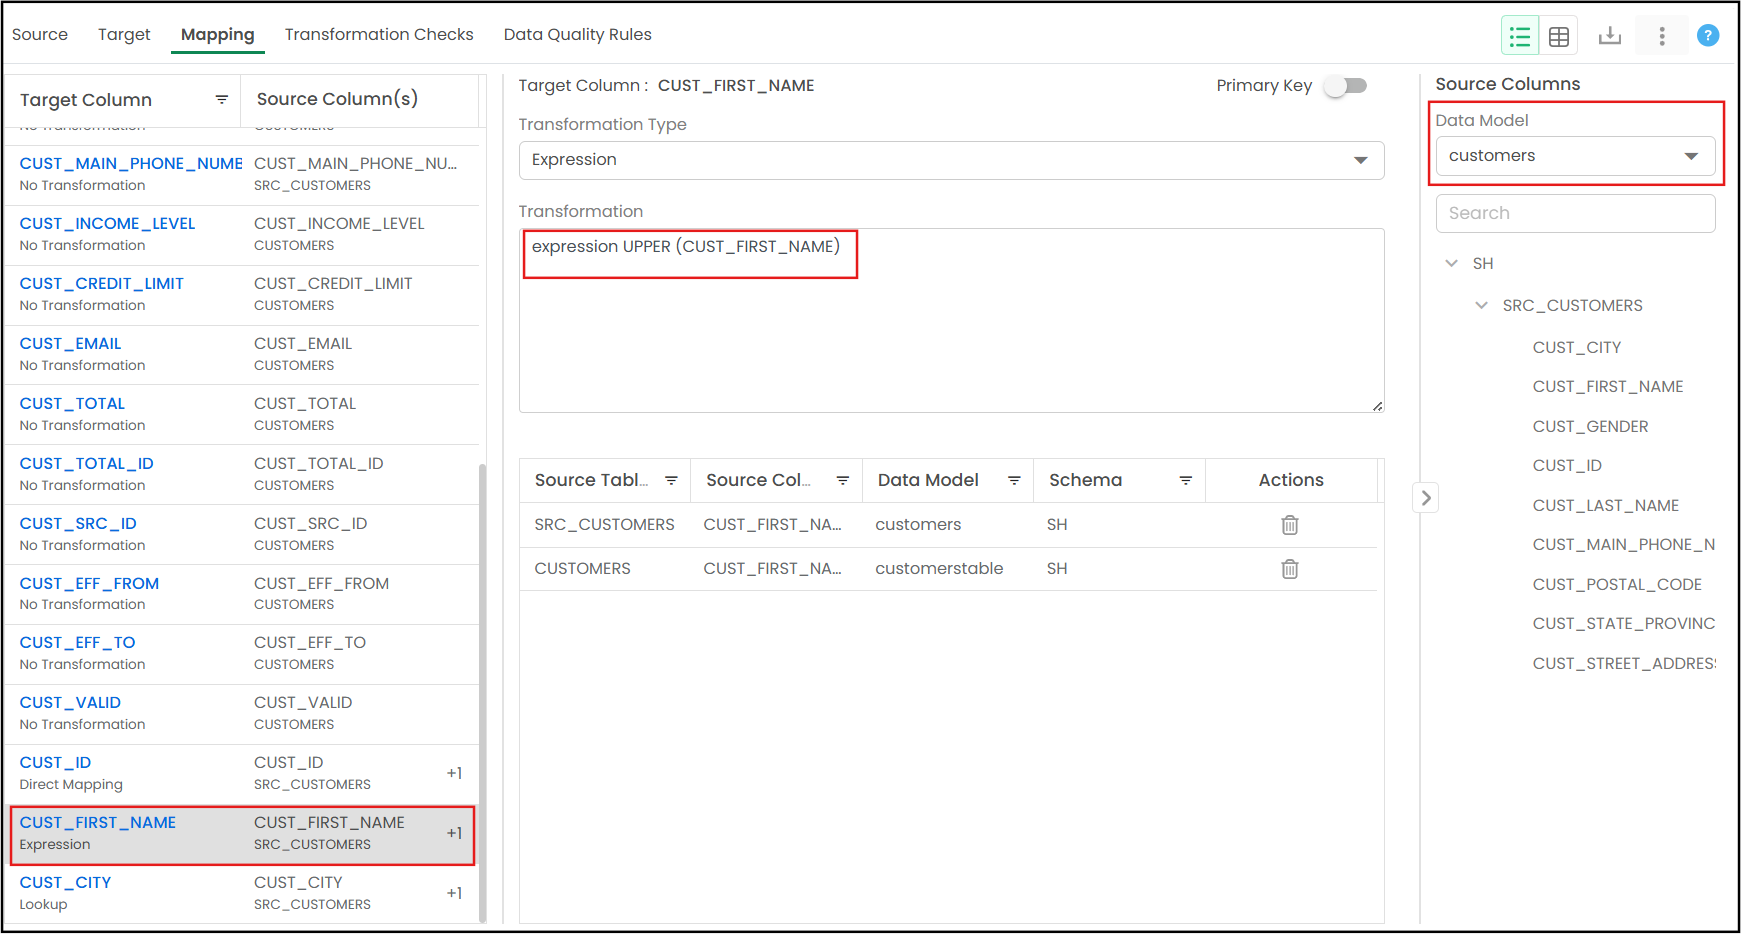Go to Transformation Checks tab
Image resolution: width=1741 pixels, height=934 pixels.
point(379,35)
